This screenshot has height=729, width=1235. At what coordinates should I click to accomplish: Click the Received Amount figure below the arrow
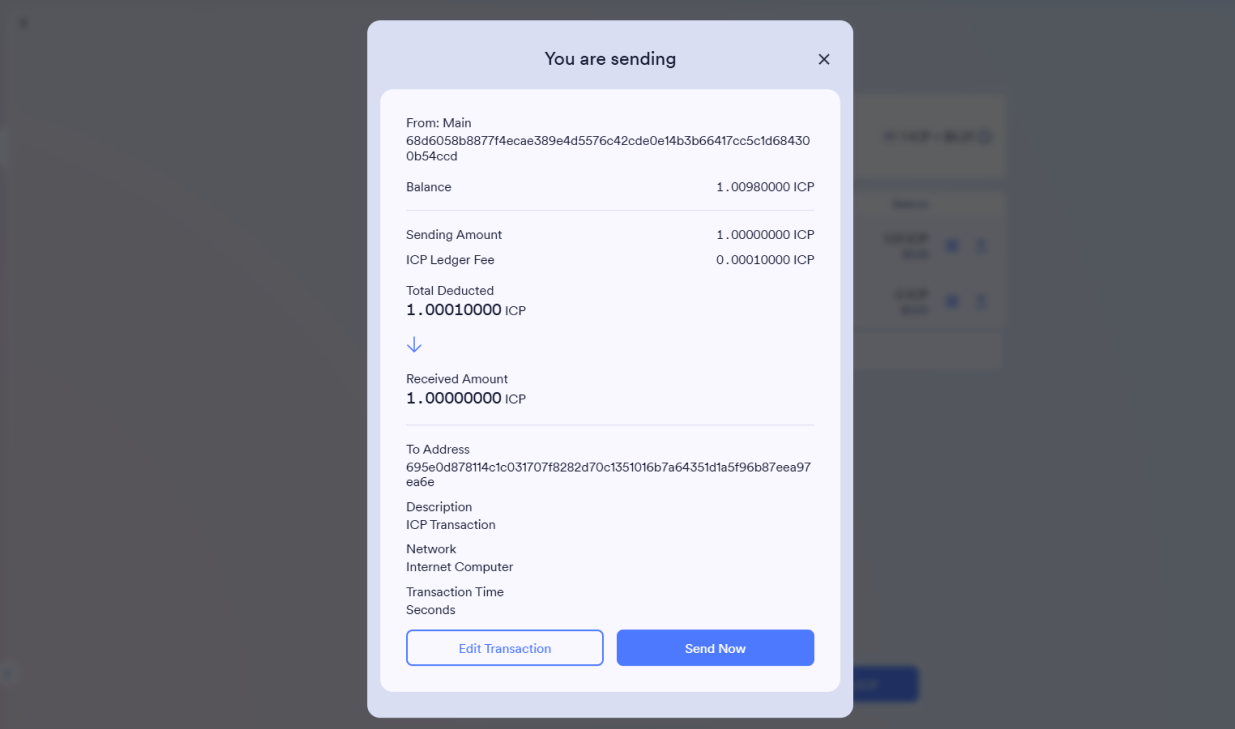[x=455, y=398]
